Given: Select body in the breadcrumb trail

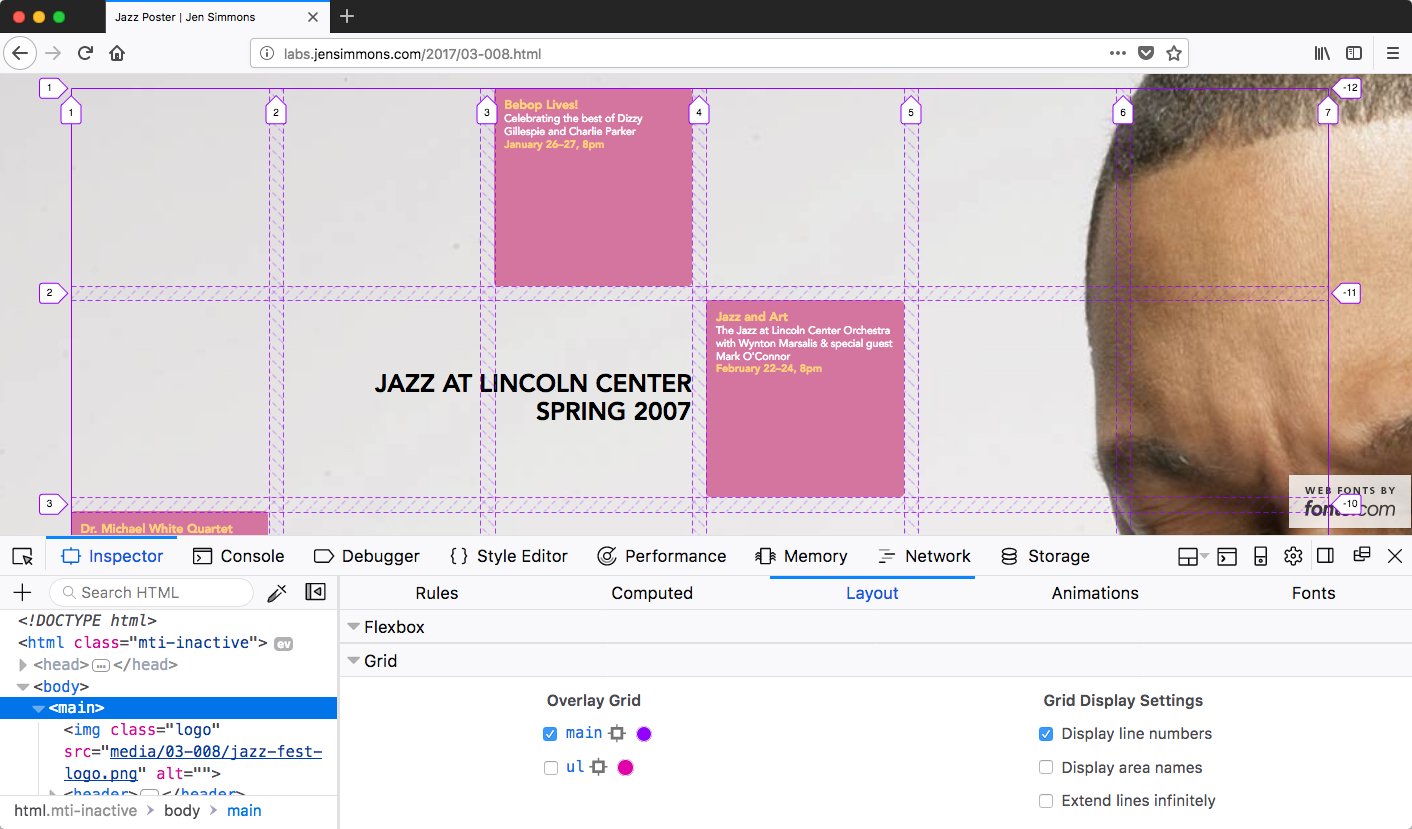Looking at the screenshot, I should click(182, 811).
